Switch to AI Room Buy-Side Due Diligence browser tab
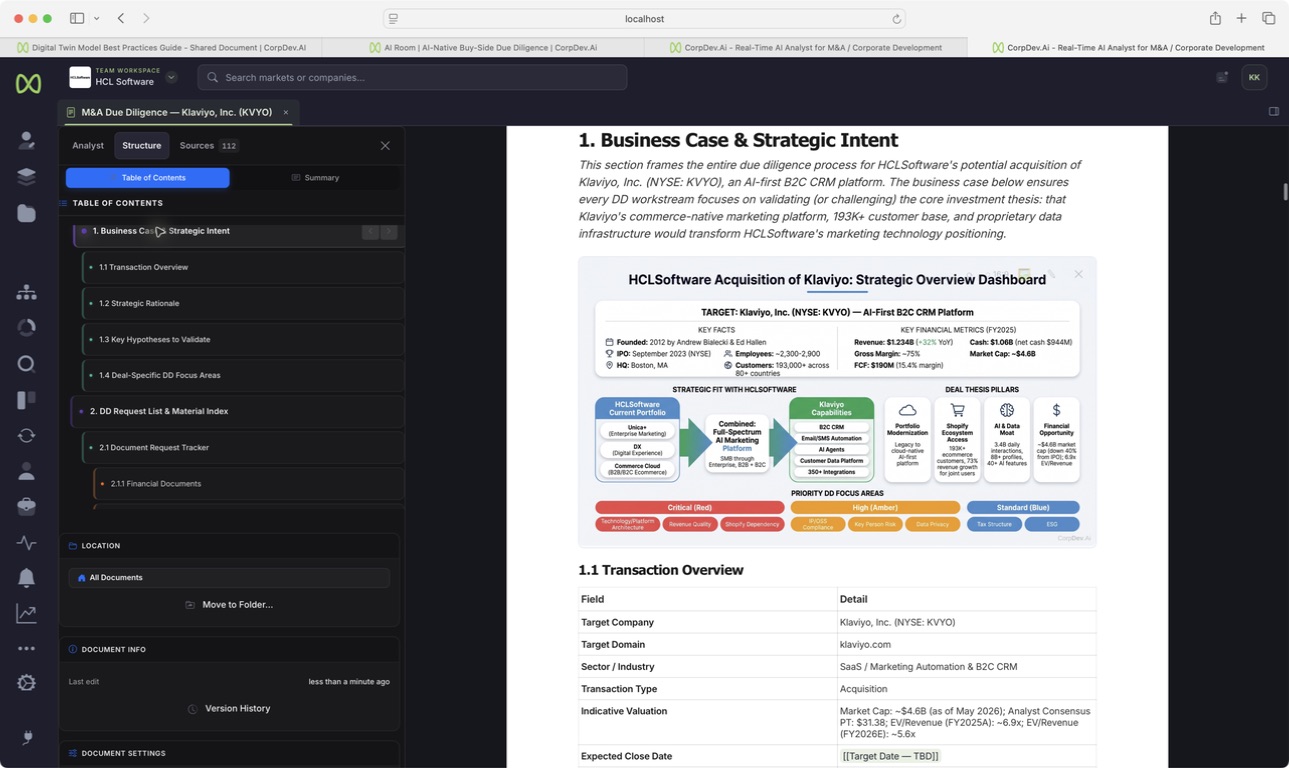The image size is (1289, 768). pos(483,47)
